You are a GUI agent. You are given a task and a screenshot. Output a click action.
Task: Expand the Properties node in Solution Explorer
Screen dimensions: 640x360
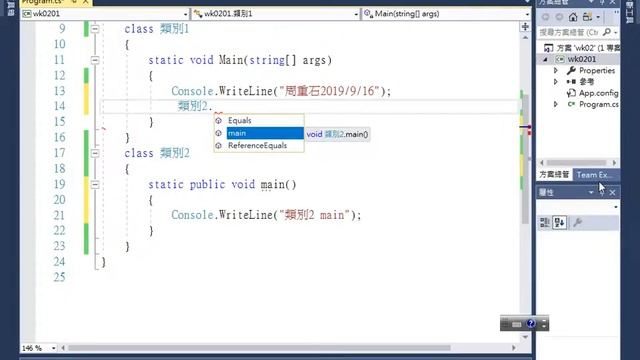(556, 71)
